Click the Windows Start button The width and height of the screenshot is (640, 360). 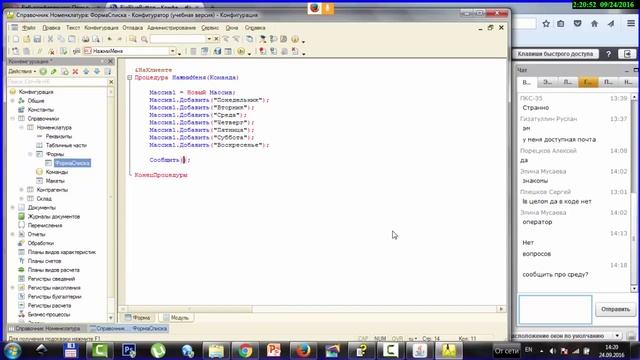[x=13, y=351]
